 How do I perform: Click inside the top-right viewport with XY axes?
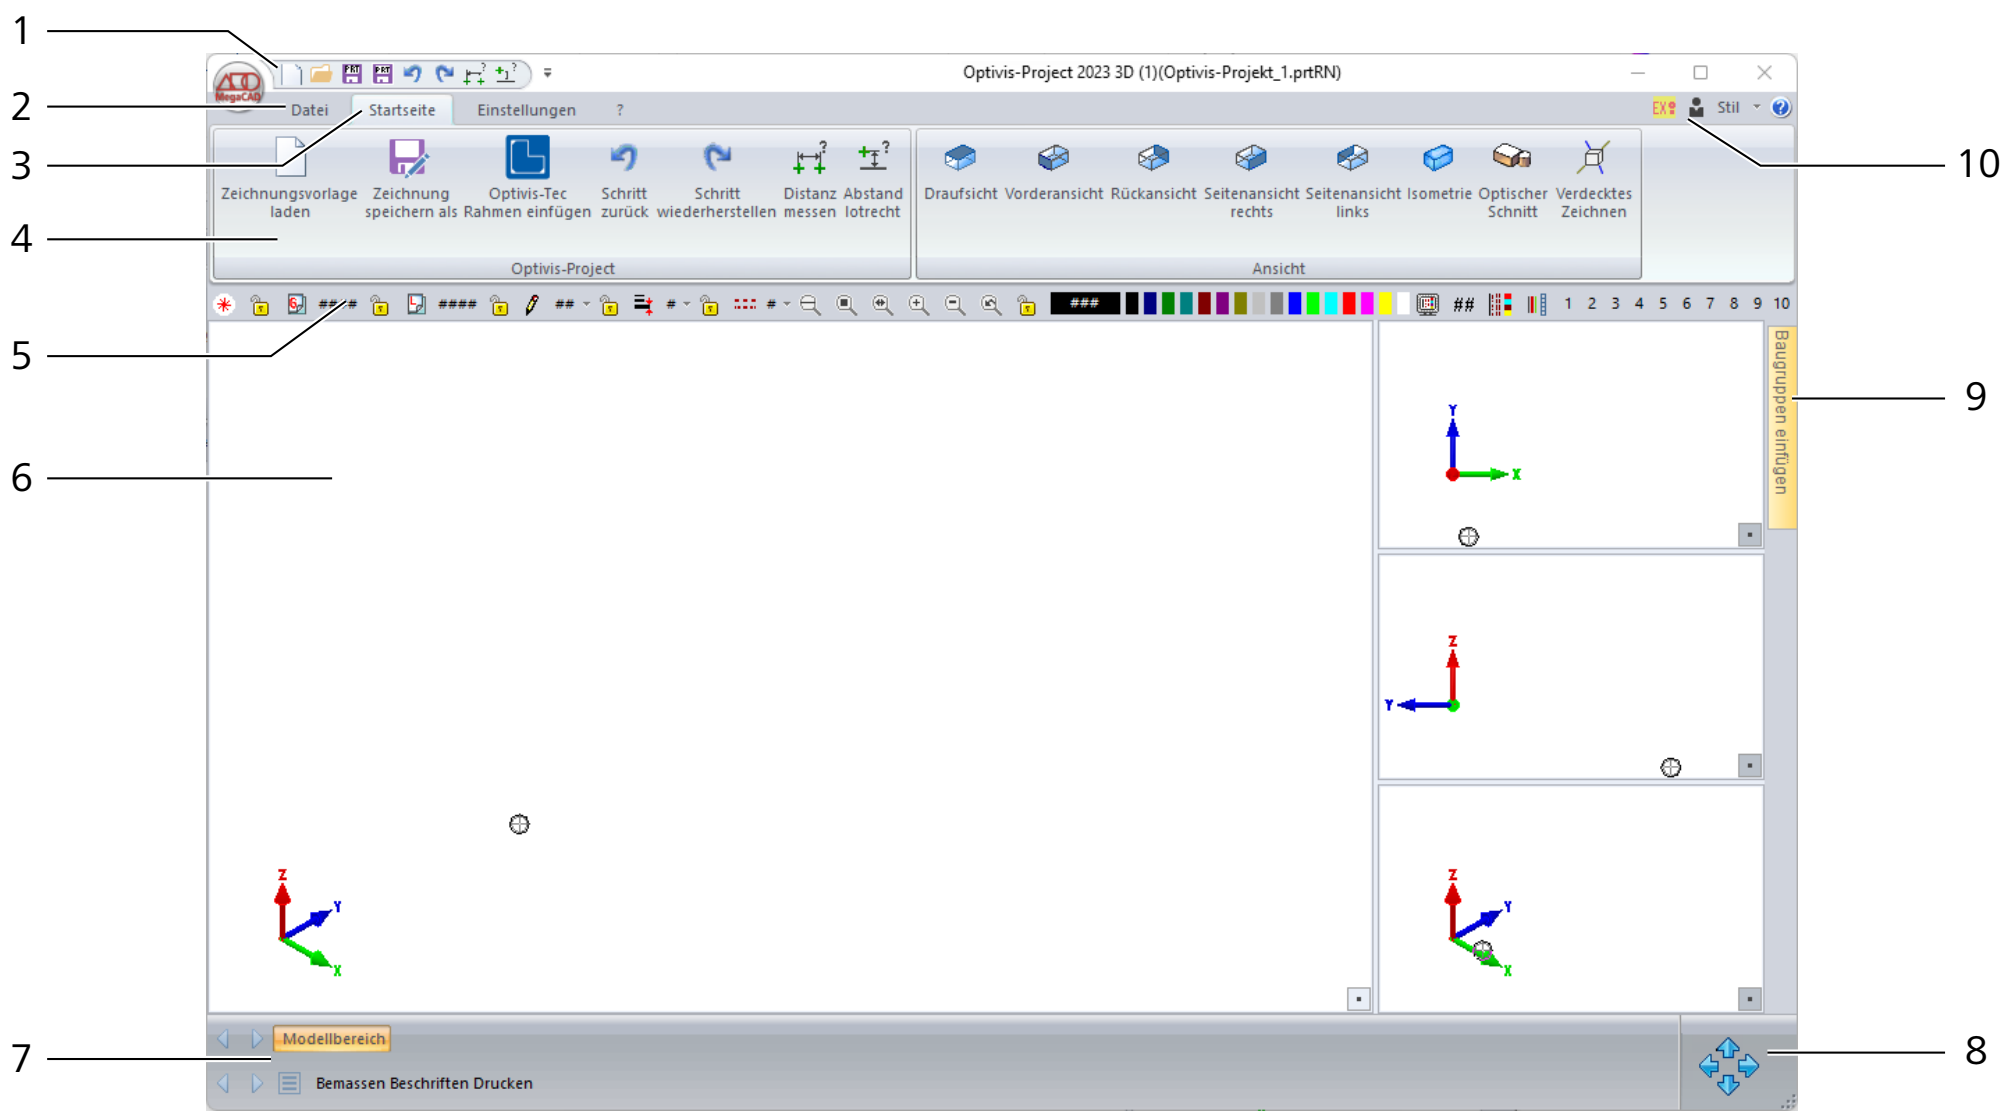[x=1570, y=435]
